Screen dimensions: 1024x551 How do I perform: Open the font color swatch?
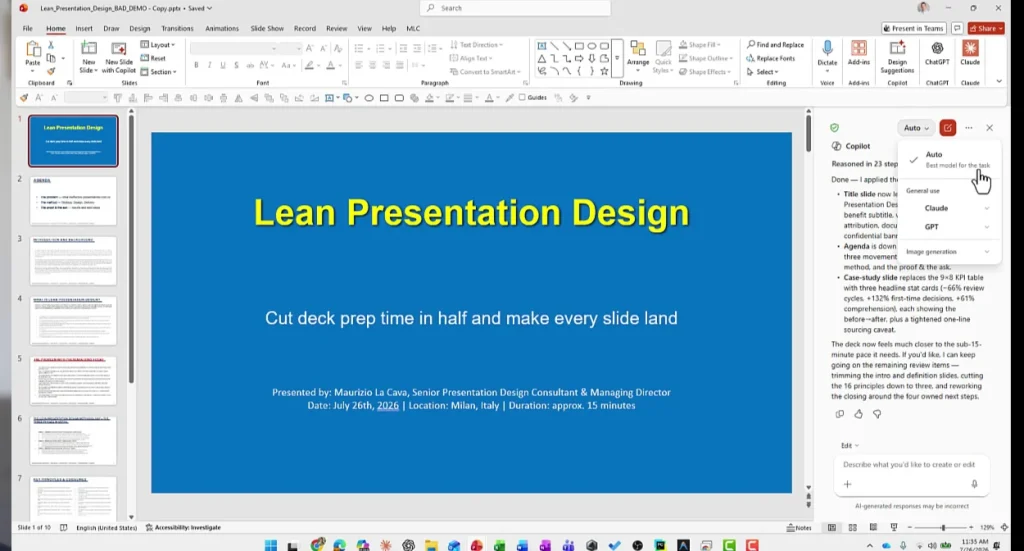330,65
